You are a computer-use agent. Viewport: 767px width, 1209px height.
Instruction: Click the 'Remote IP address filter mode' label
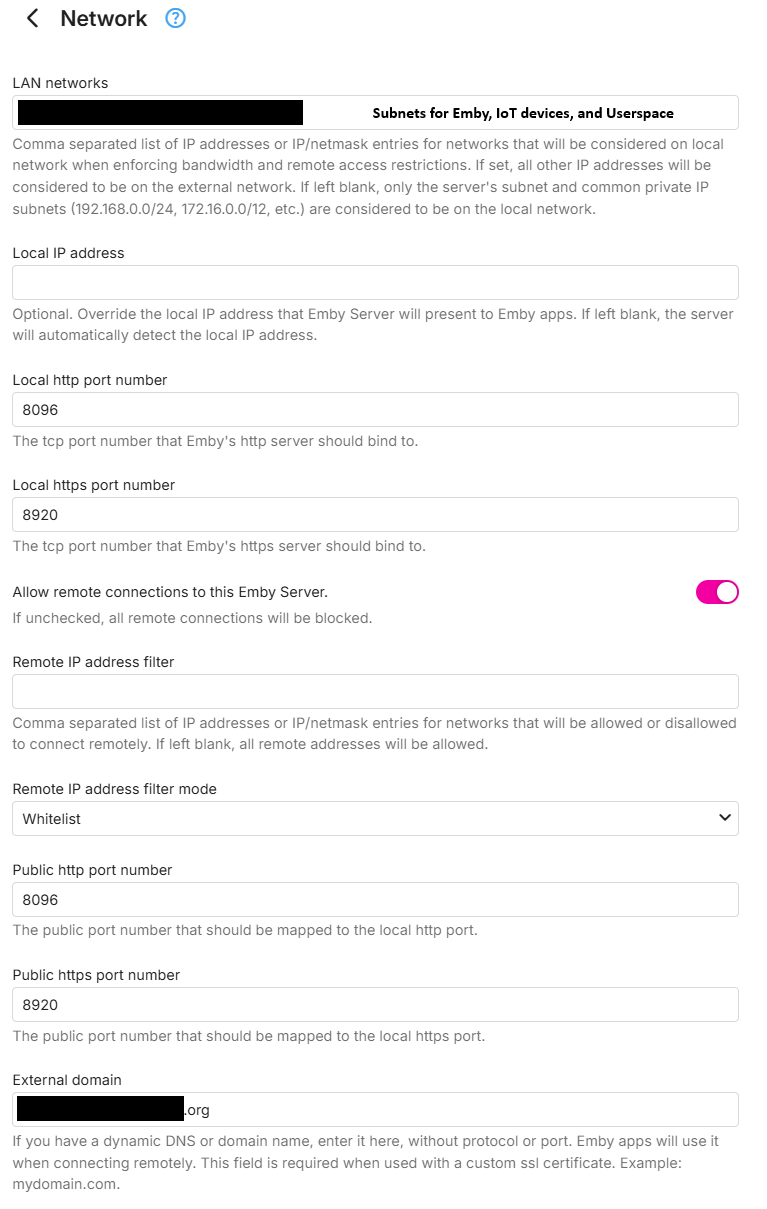(114, 789)
